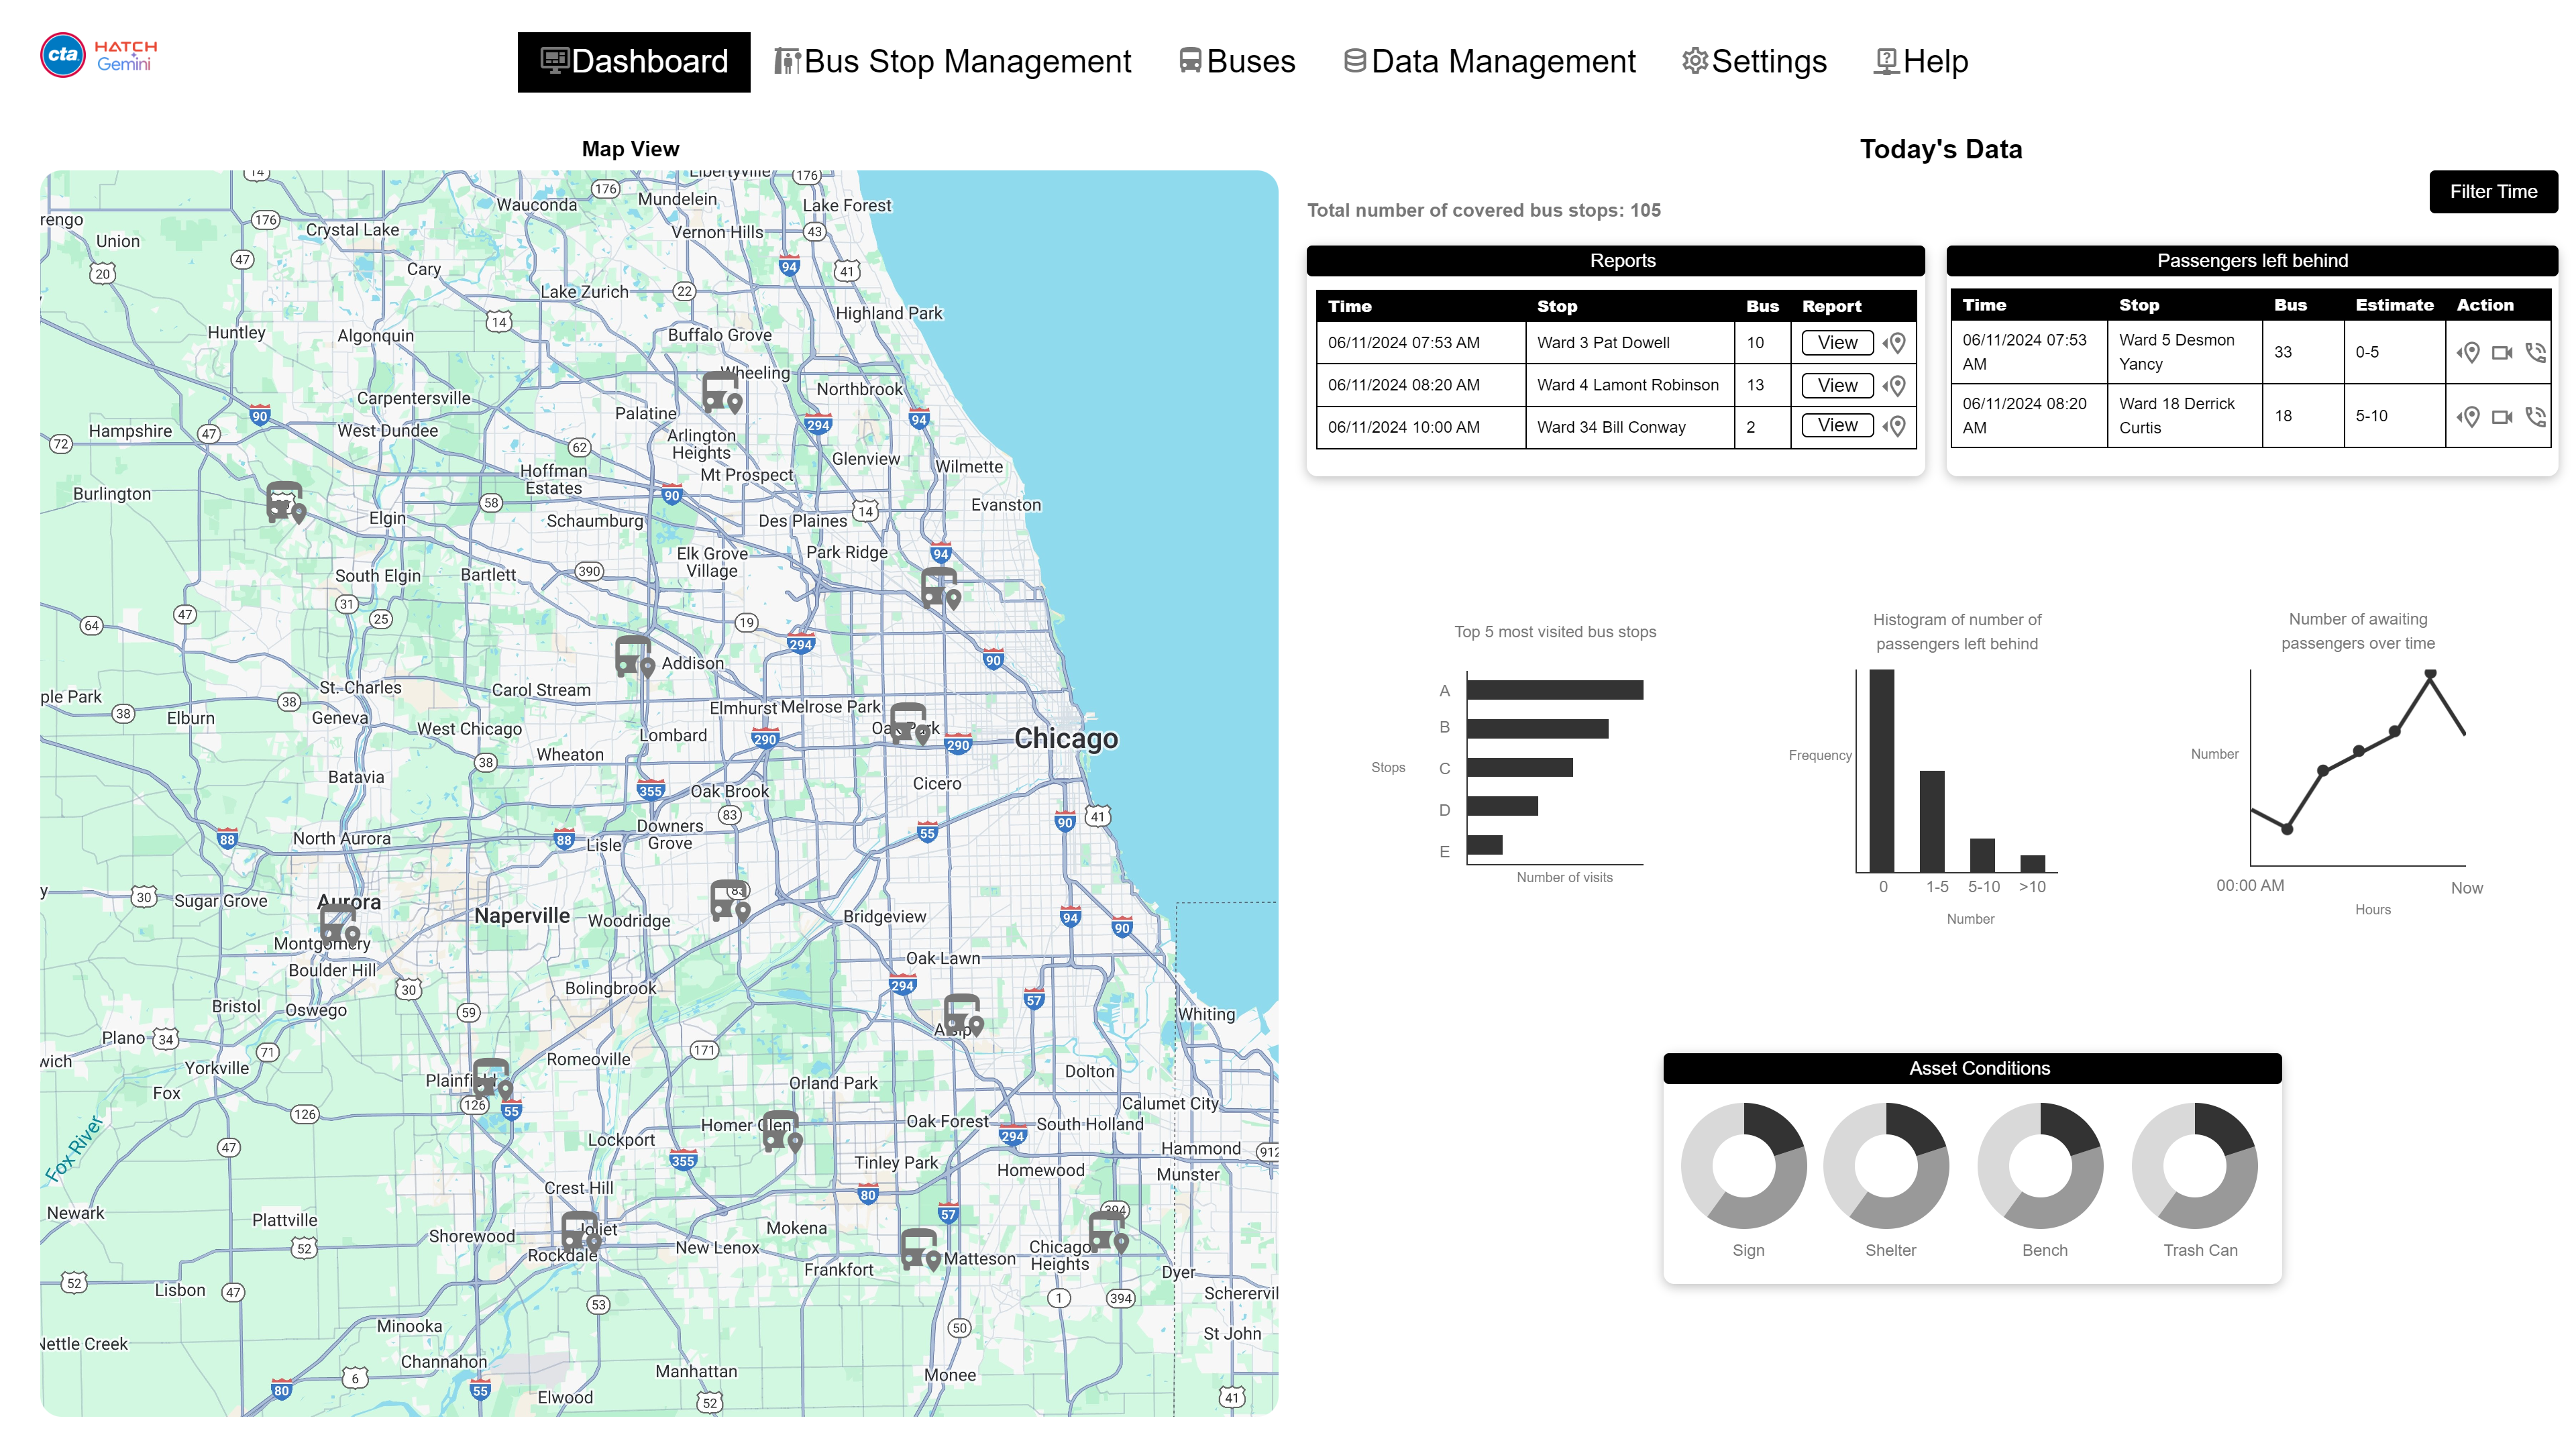Click the CTA Hatch Gemini logo
The image size is (2576, 1449).
coord(99,56)
